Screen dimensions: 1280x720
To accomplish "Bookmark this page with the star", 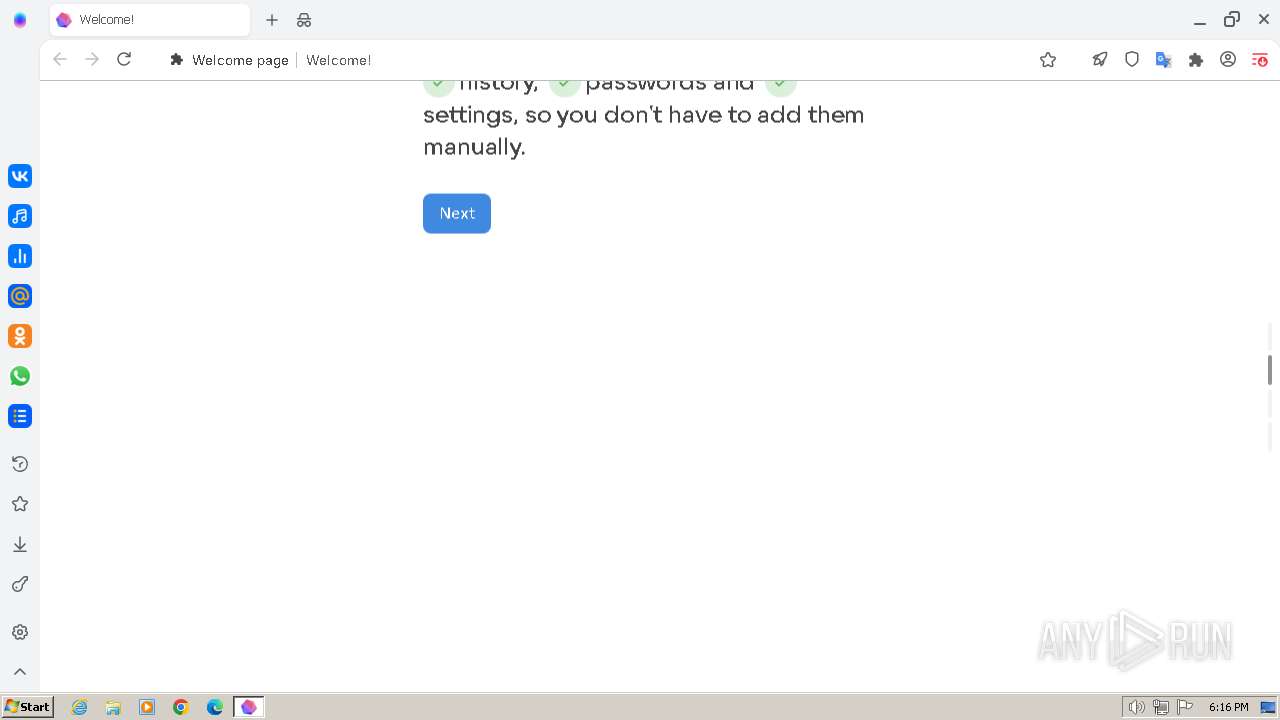I will point(1048,60).
